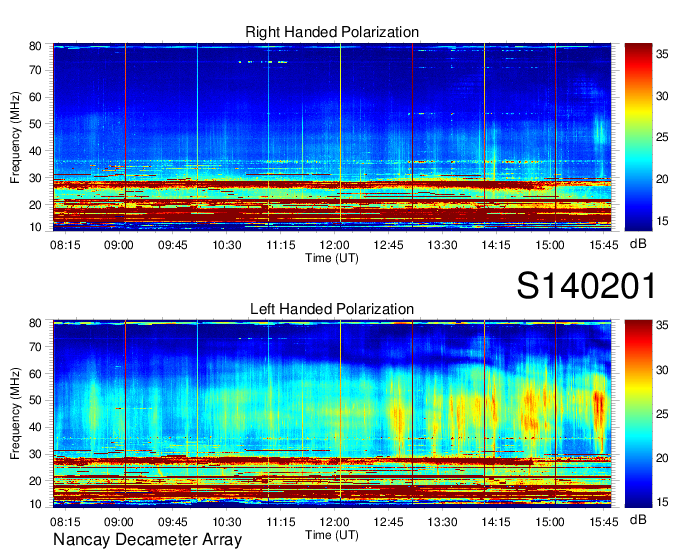This screenshot has width=680, height=552.
Task: Click the "S140201" observation label
Action: coord(586,286)
